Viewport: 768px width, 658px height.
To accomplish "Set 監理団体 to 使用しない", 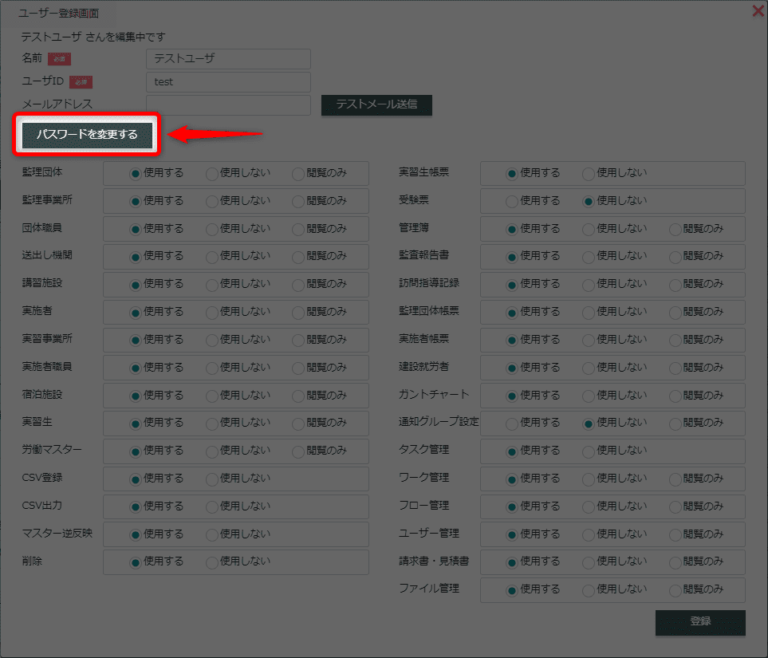I will (212, 173).
